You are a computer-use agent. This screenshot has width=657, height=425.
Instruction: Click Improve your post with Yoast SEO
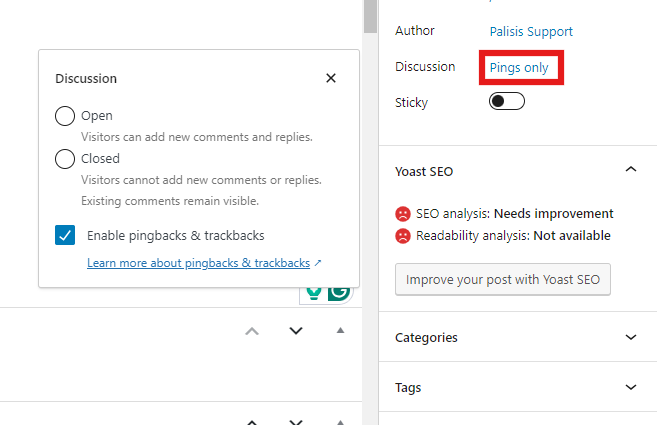503,279
